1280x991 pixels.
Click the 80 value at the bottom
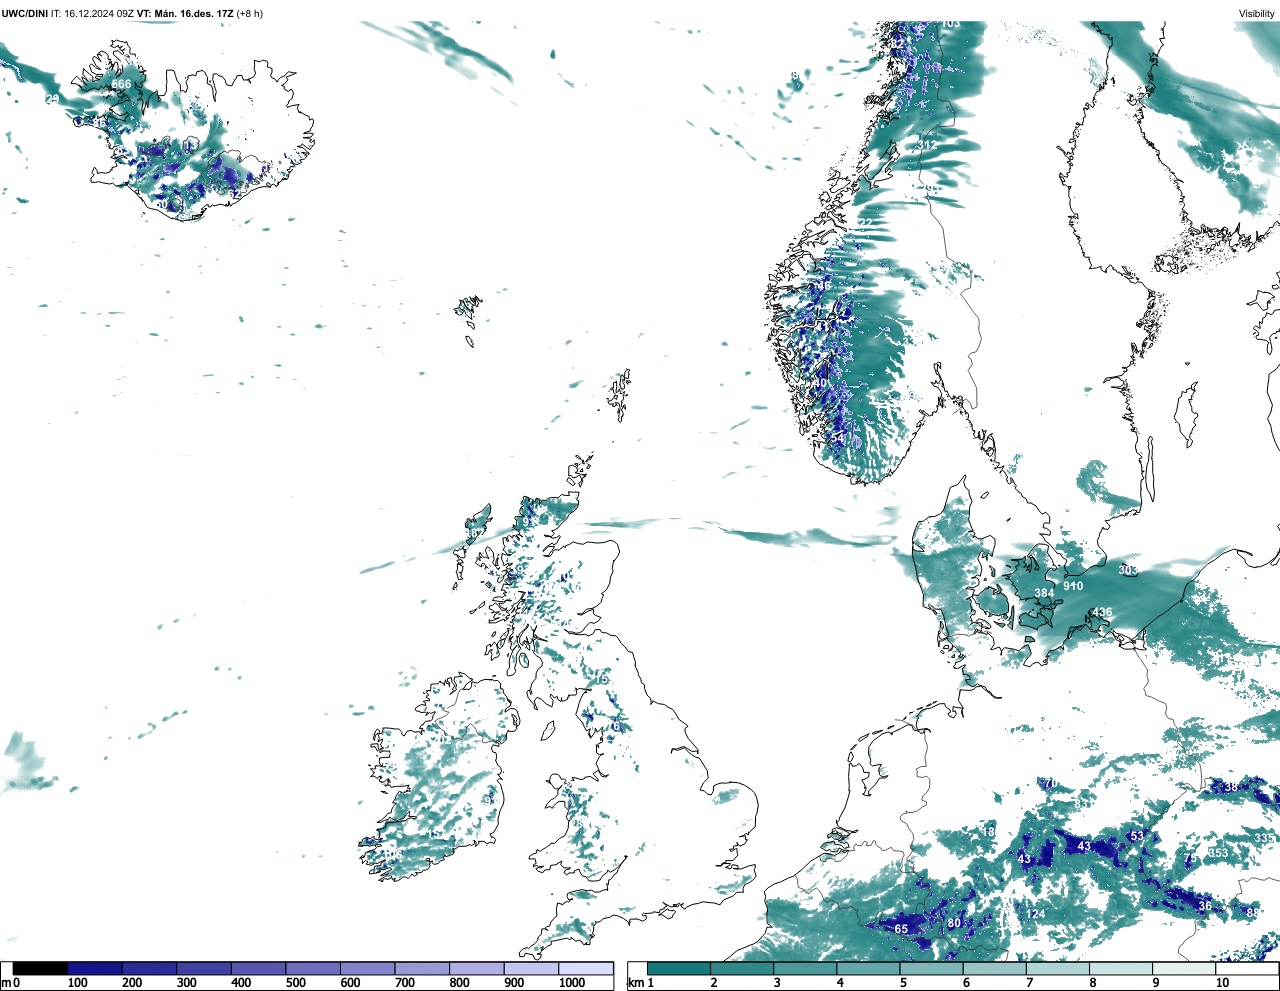coord(954,923)
